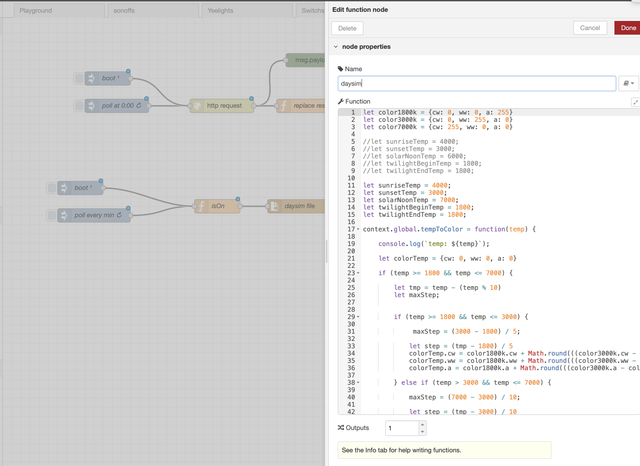Fold the if block at line 29
Screen dimensions: 640x466
coord(358,317)
